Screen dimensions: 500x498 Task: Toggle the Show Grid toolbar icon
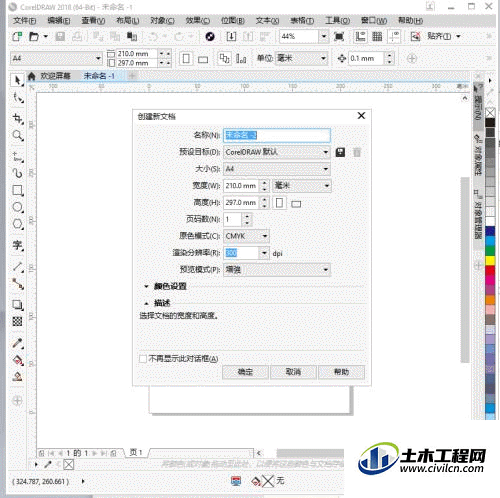pyautogui.click(x=377, y=36)
